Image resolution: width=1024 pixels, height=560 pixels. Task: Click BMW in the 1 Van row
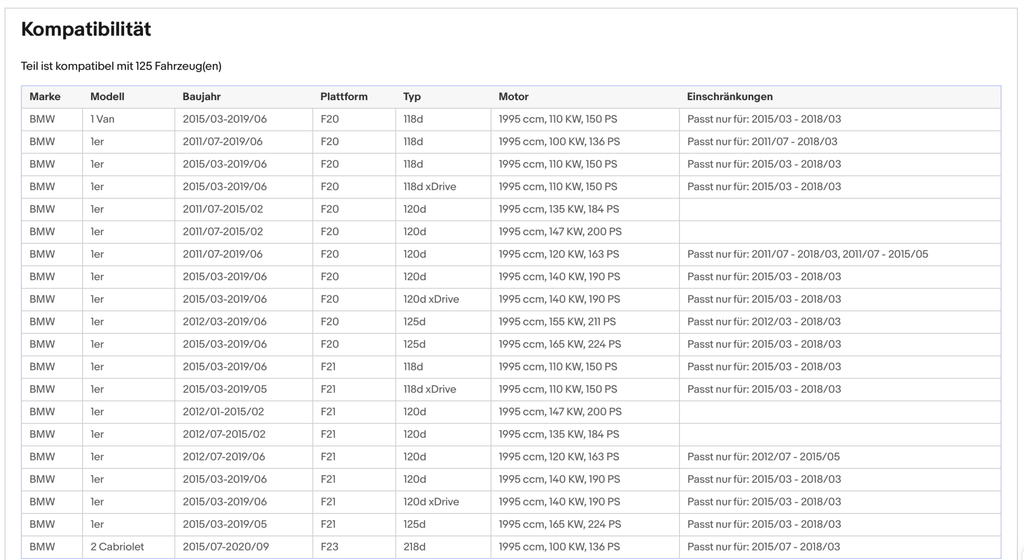coord(42,119)
